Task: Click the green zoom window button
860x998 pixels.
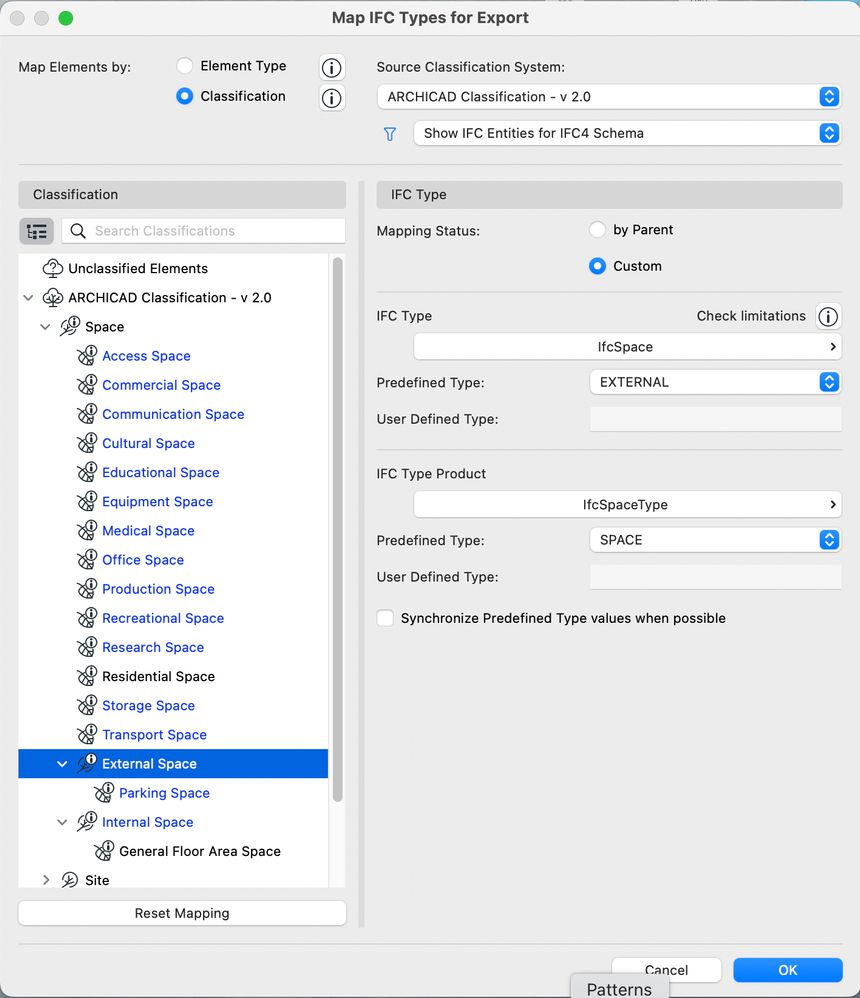Action: pyautogui.click(x=66, y=18)
